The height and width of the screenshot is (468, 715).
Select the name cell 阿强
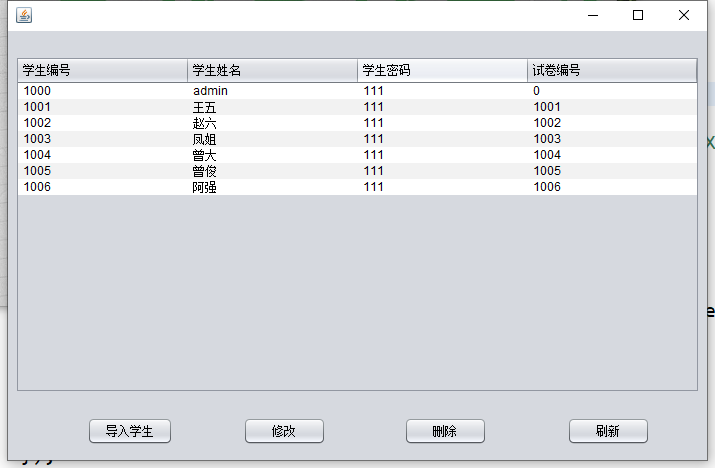pos(272,187)
